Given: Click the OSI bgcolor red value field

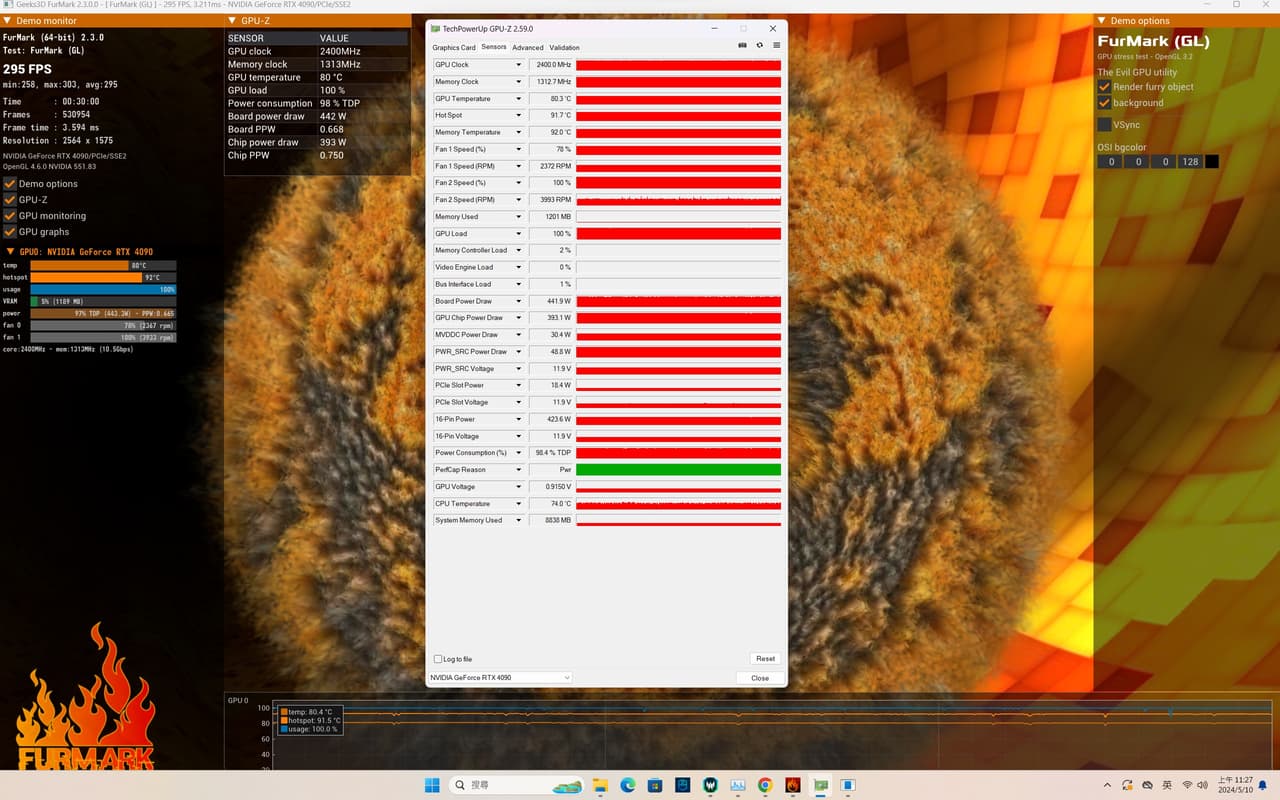Looking at the screenshot, I should (x=1111, y=162).
